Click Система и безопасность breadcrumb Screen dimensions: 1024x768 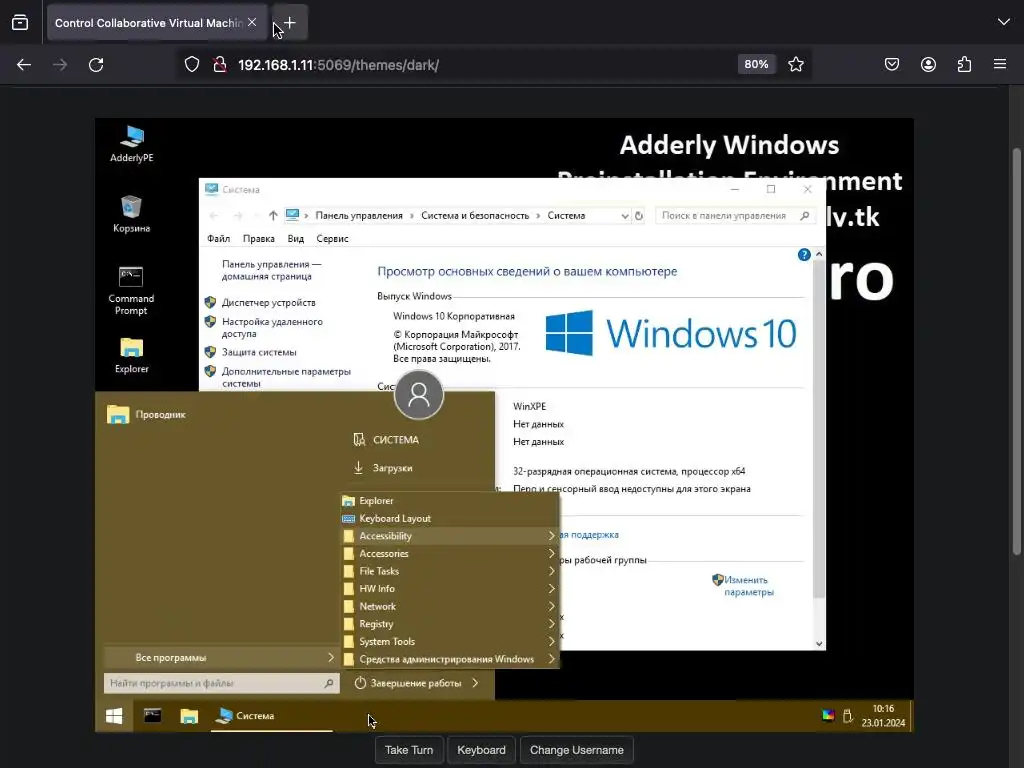click(475, 216)
